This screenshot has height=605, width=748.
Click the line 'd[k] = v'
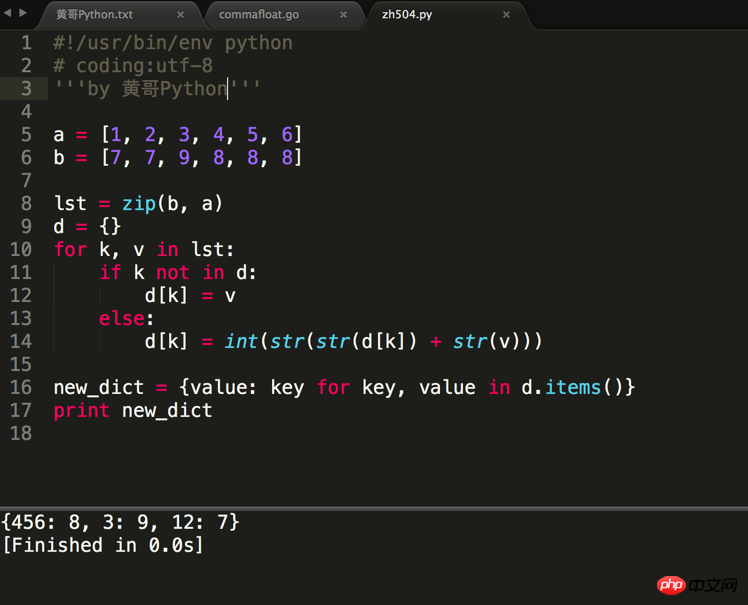tap(190, 296)
